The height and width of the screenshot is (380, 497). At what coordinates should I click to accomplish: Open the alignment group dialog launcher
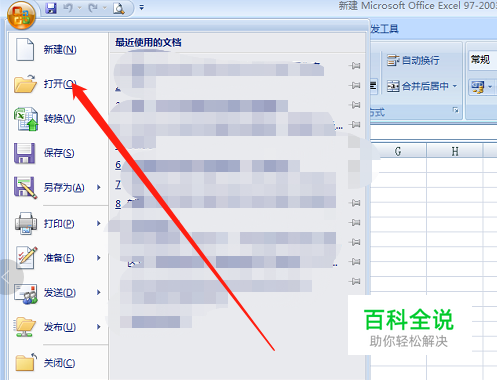pos(455,110)
